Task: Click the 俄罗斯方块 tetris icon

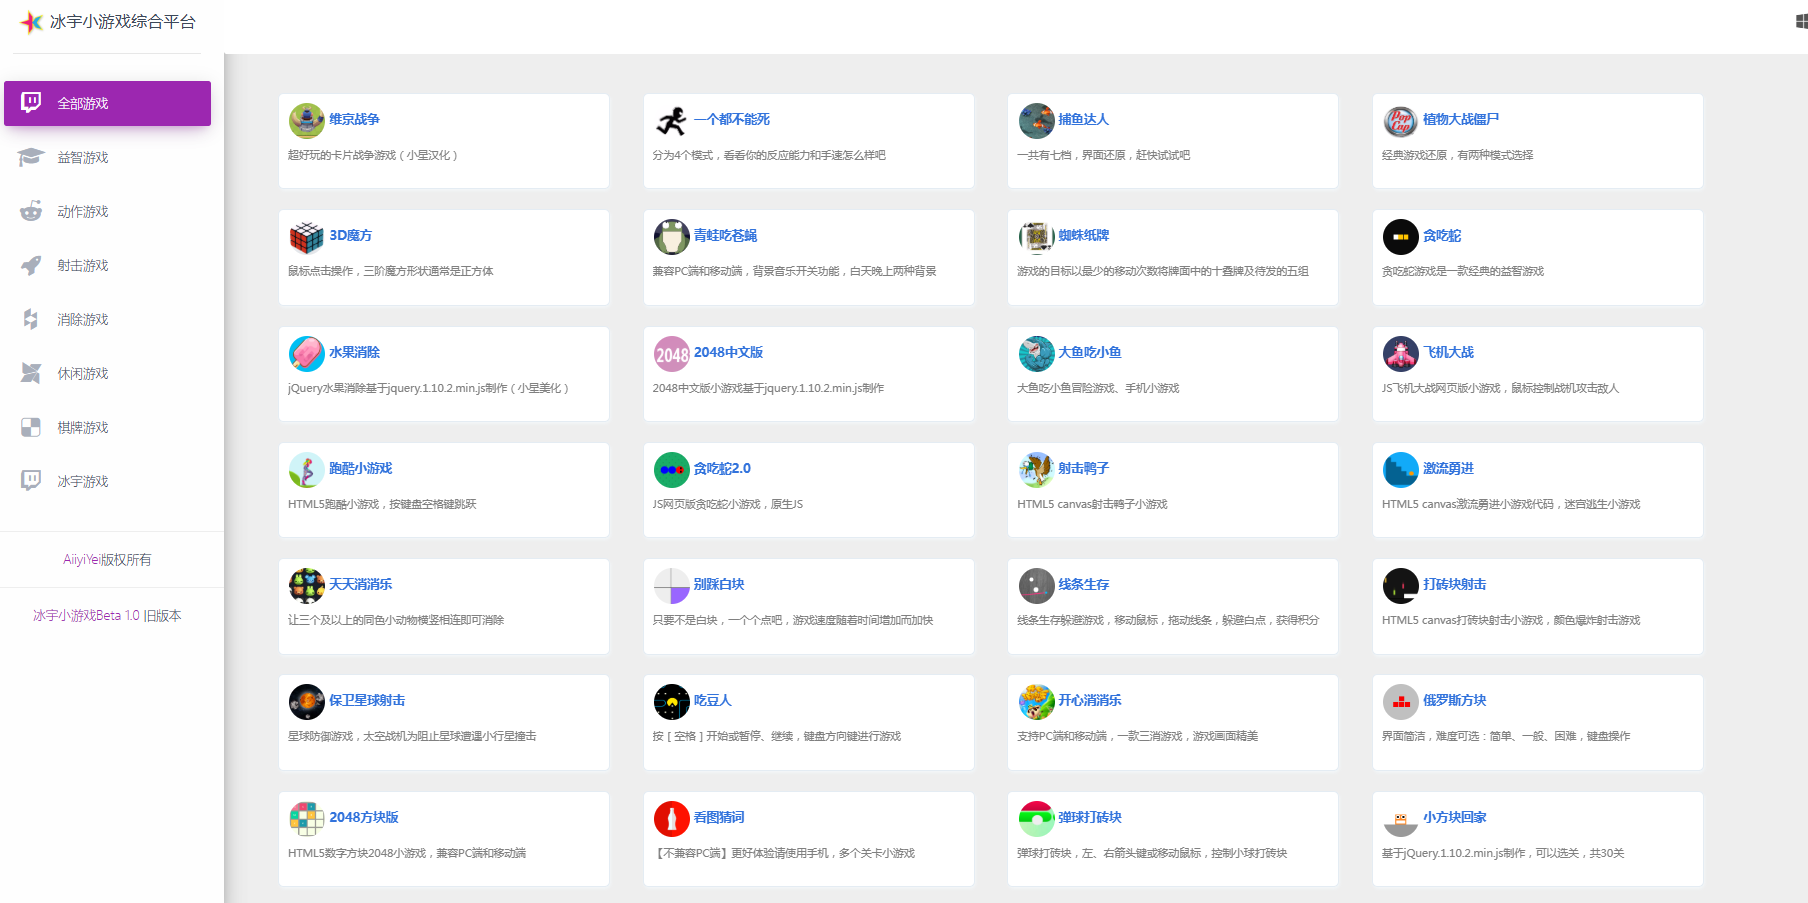Action: pyautogui.click(x=1400, y=702)
